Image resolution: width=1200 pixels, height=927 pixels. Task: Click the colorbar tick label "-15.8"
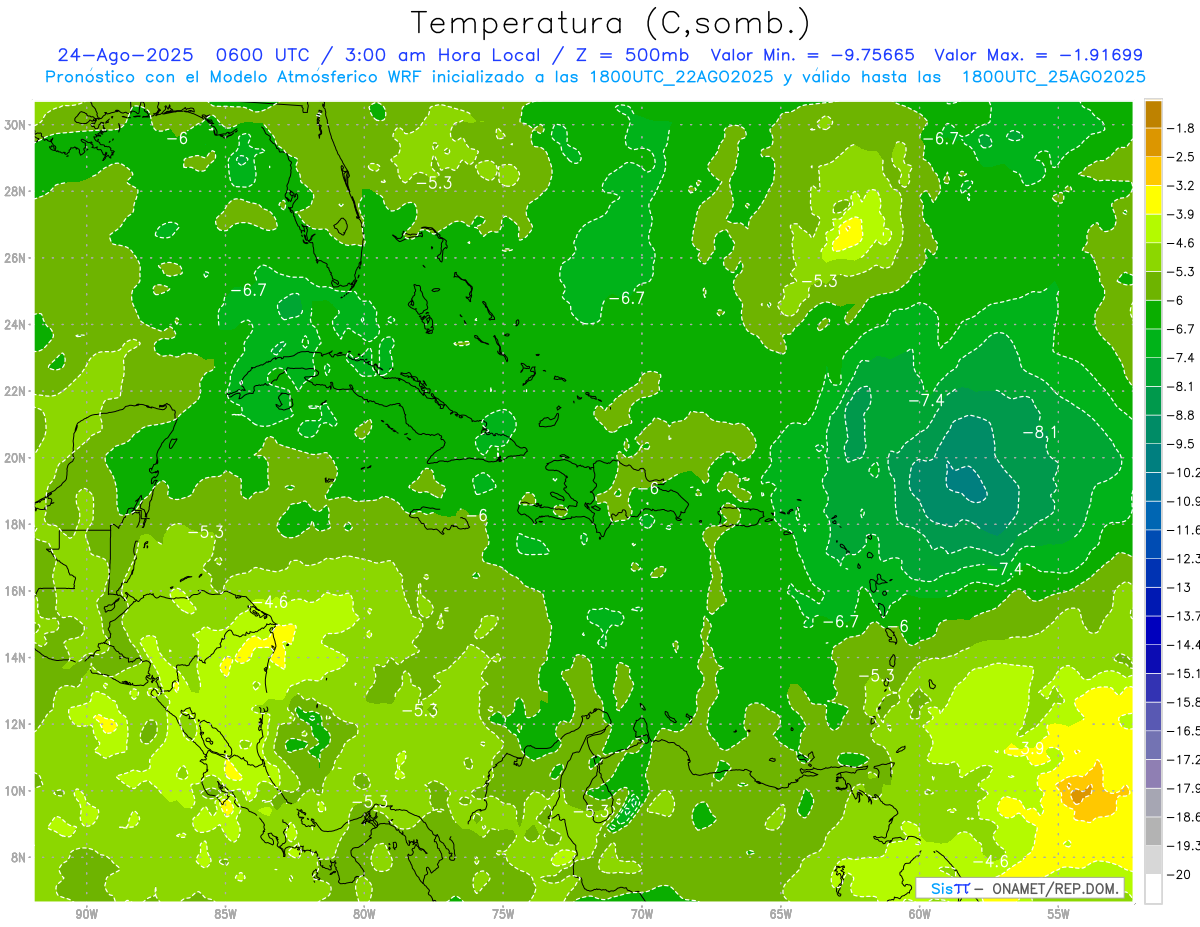[1184, 702]
